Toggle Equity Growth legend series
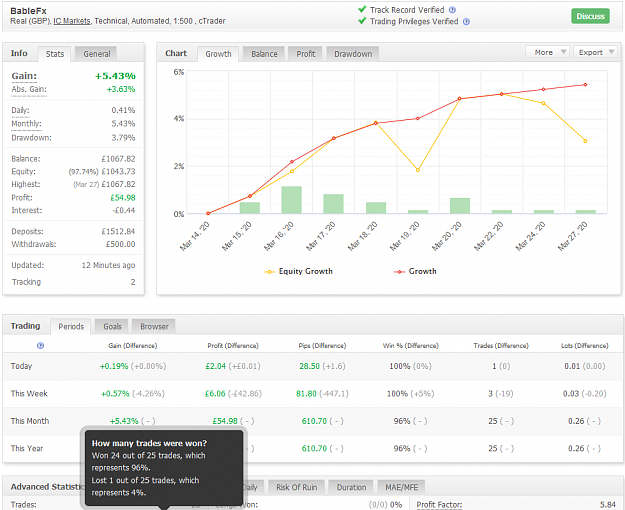Viewport: 625px width, 510px height. 298,271
